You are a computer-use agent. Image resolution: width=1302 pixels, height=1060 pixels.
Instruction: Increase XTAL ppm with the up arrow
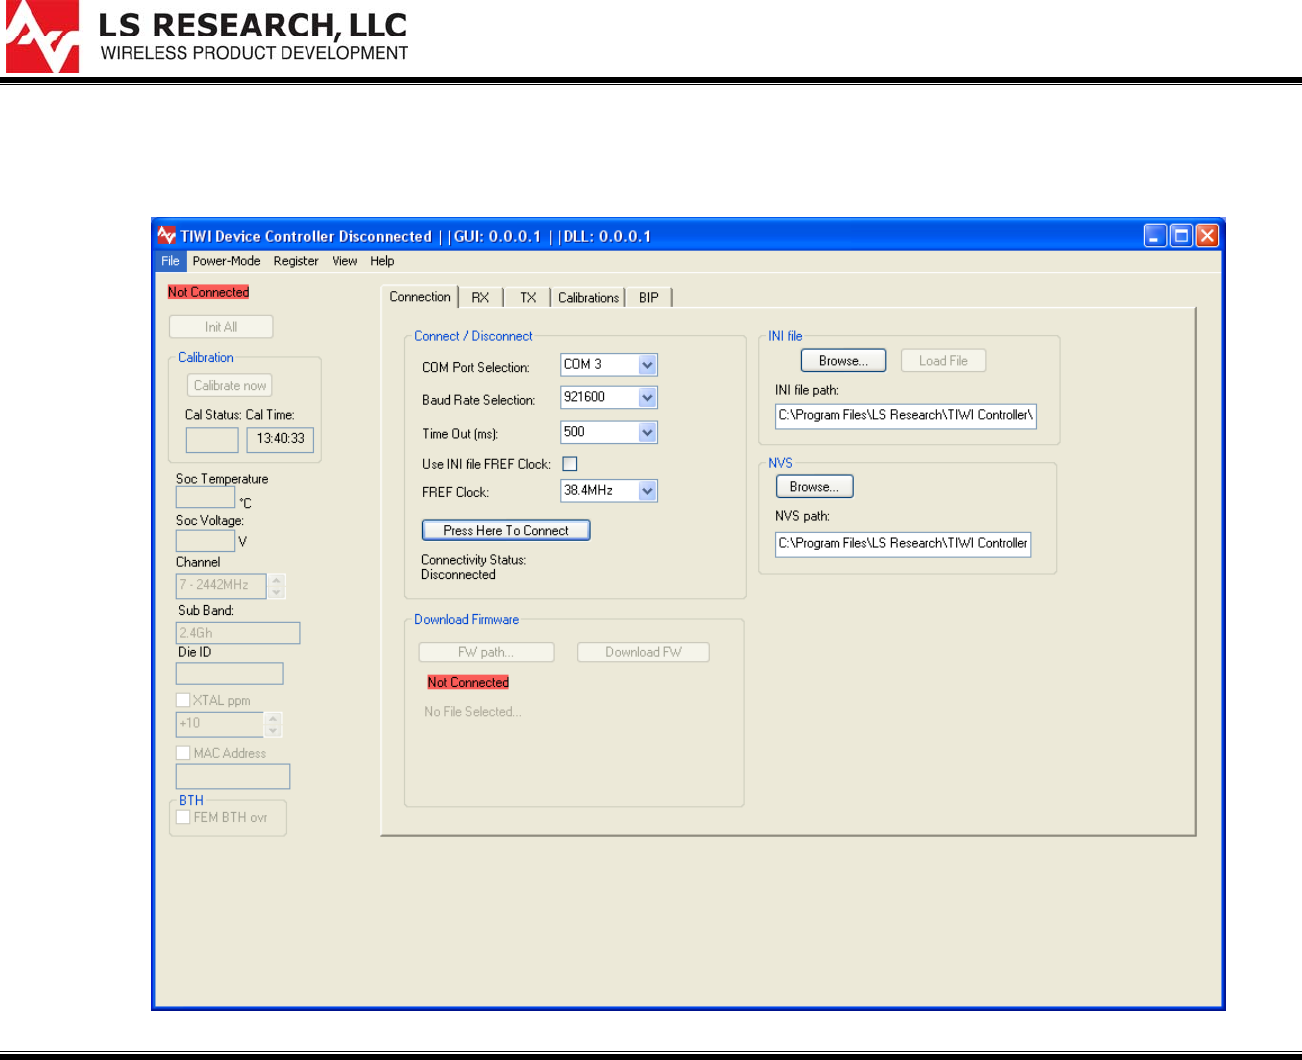click(273, 718)
